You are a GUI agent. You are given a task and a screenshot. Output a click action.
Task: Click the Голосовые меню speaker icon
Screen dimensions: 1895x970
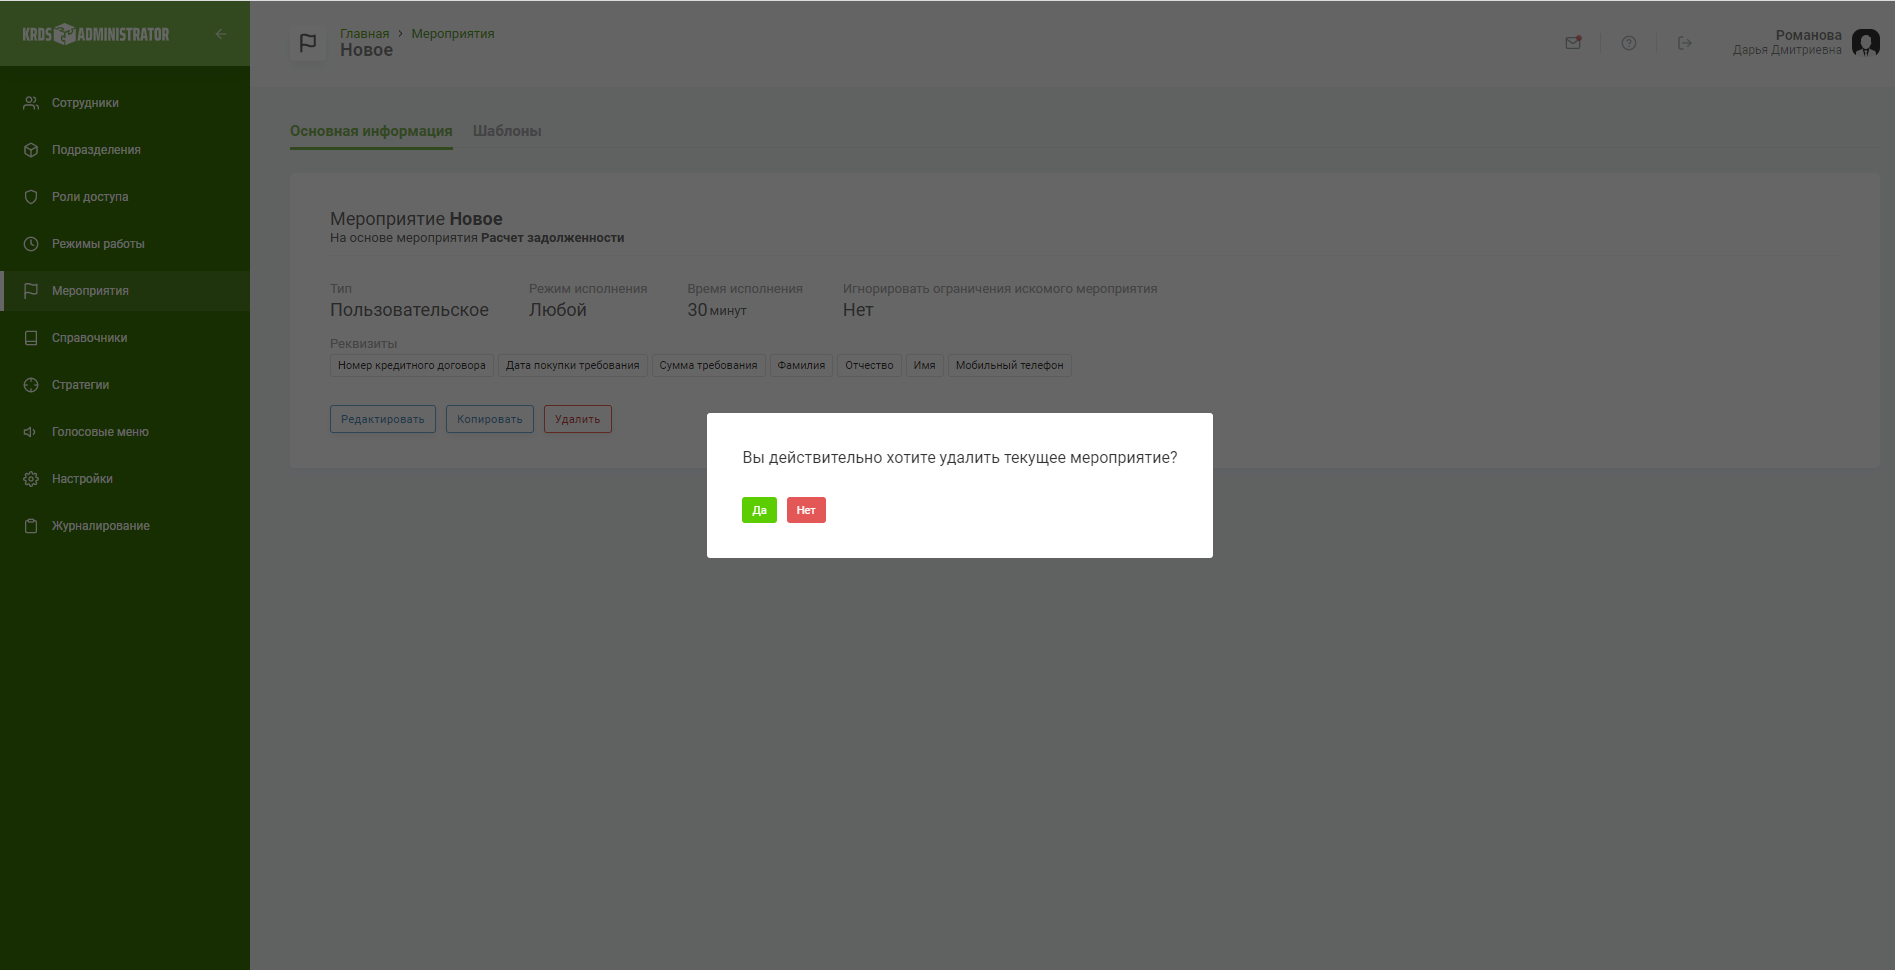pyautogui.click(x=31, y=432)
